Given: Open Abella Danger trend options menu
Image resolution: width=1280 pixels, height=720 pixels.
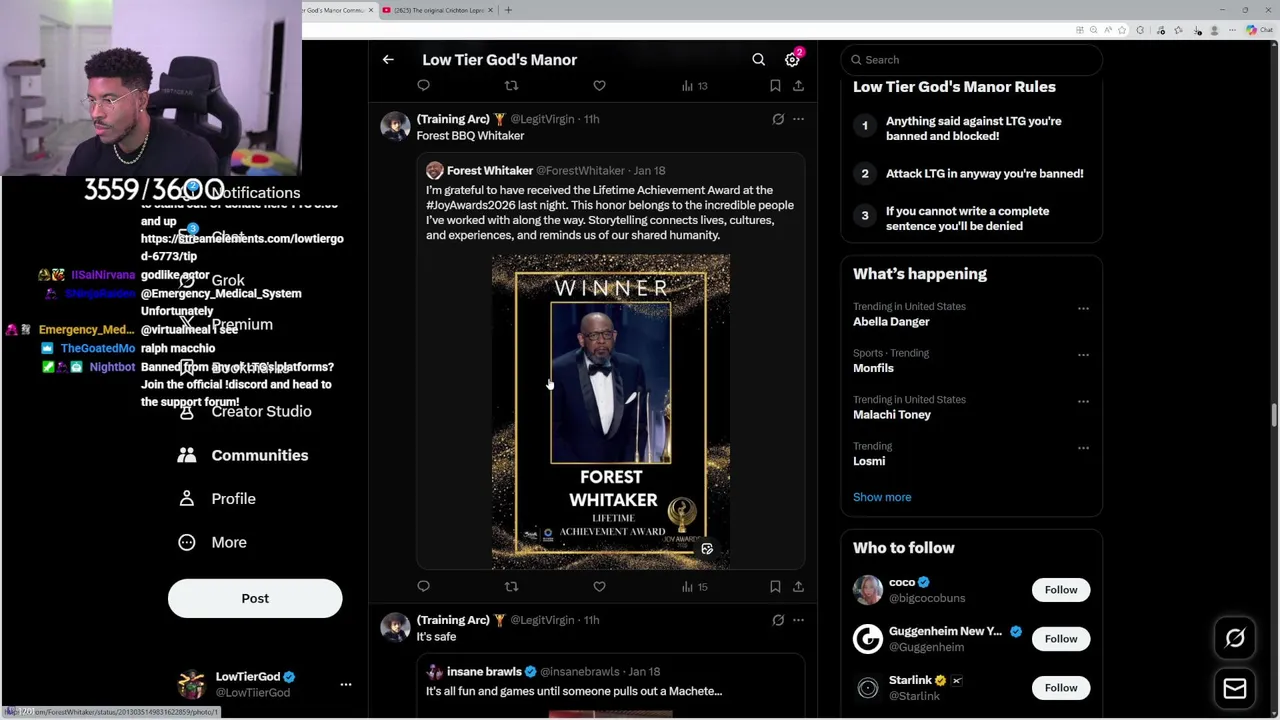Looking at the screenshot, I should point(1083,309).
